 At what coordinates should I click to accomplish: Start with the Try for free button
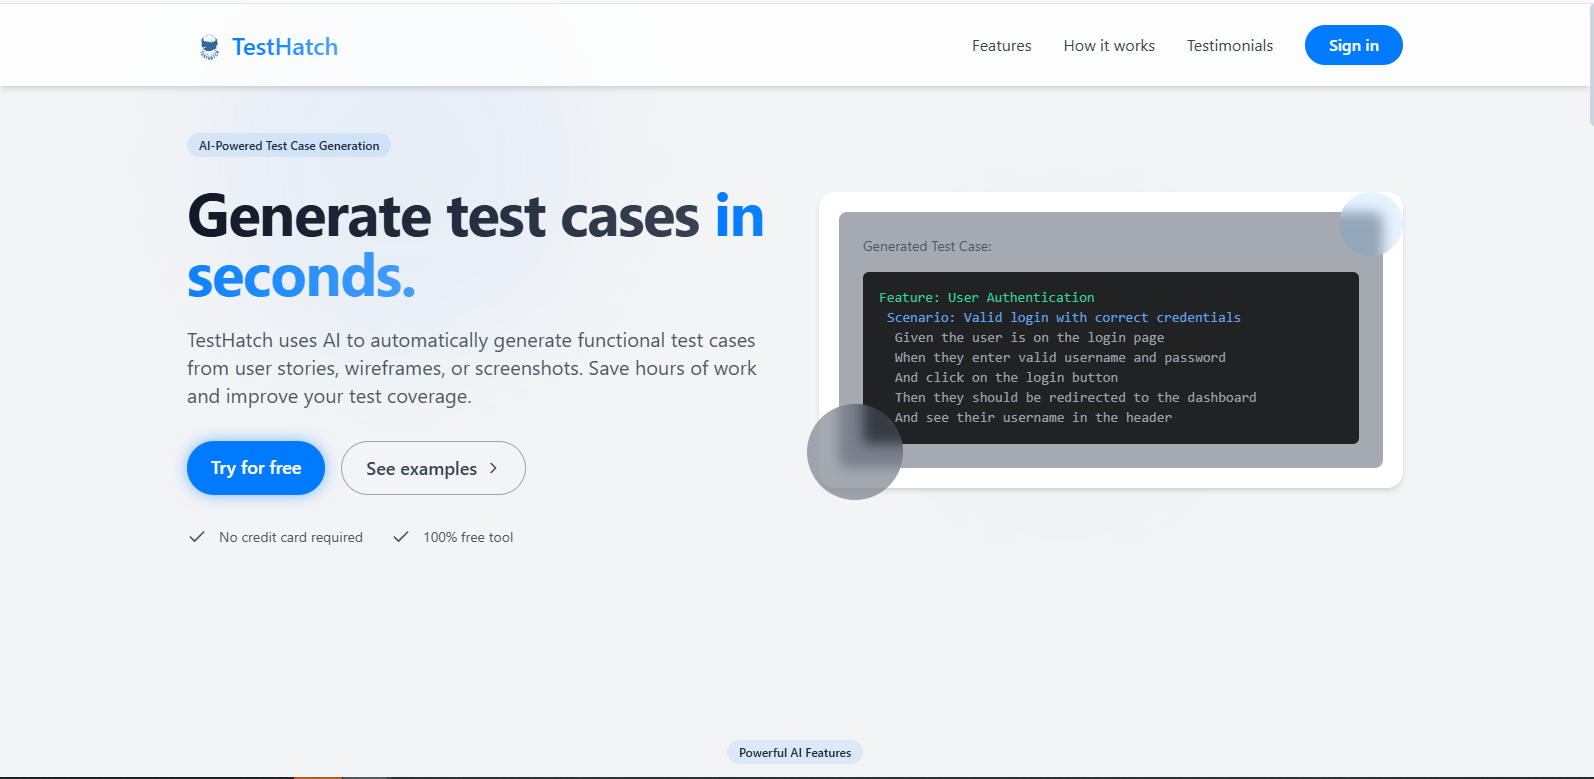pos(256,468)
